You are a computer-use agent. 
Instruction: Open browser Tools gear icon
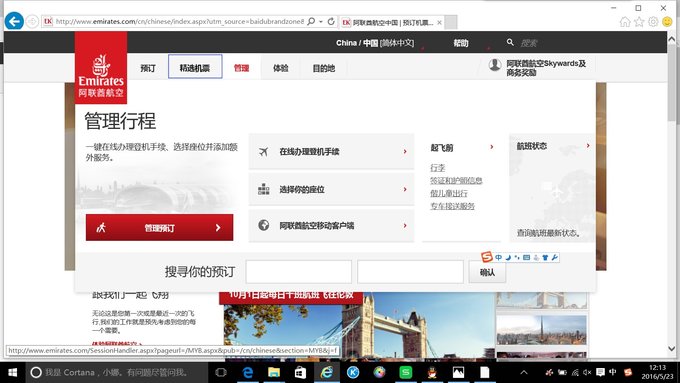[653, 22]
